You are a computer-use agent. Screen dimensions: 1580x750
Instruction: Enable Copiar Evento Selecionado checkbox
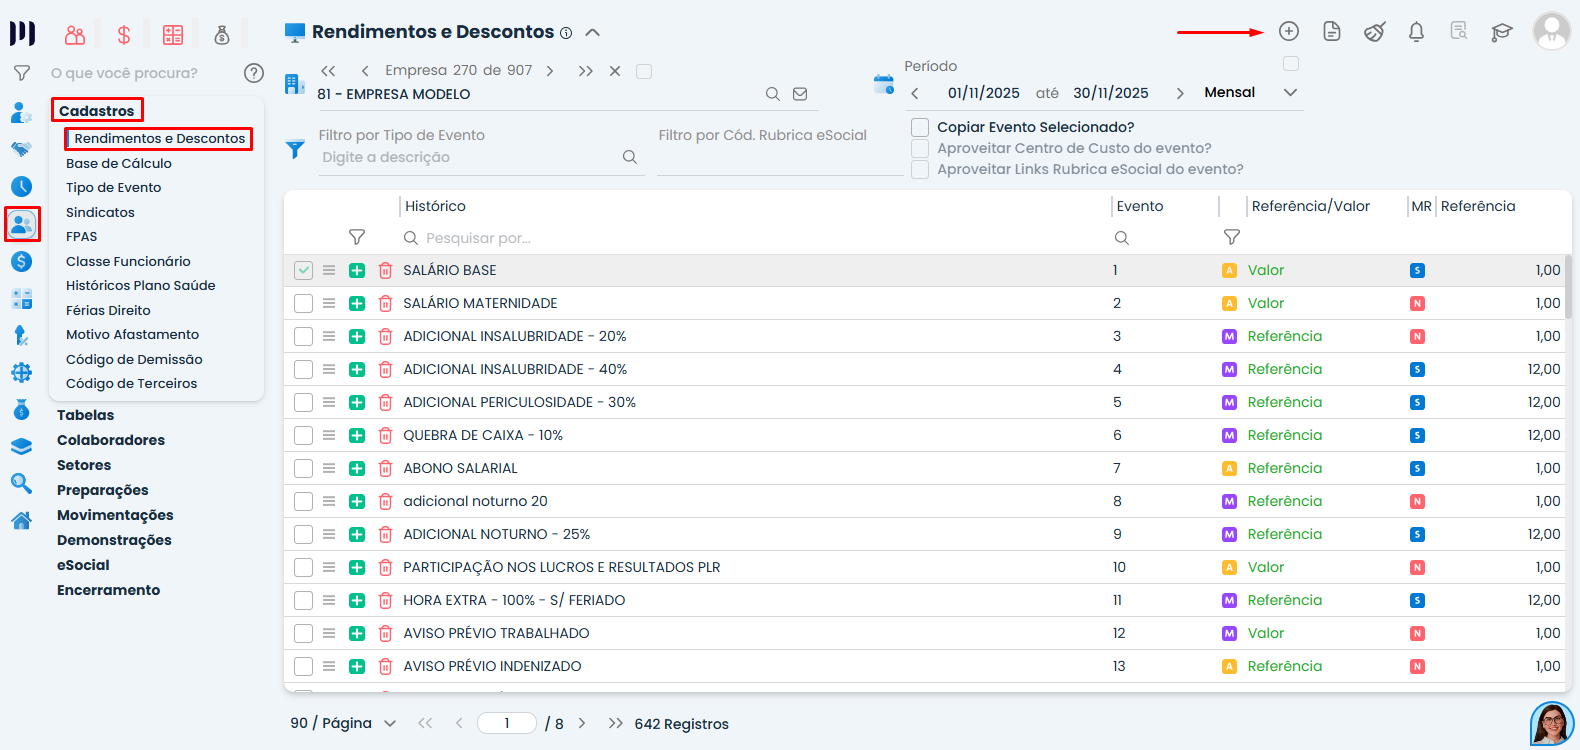[x=920, y=128]
